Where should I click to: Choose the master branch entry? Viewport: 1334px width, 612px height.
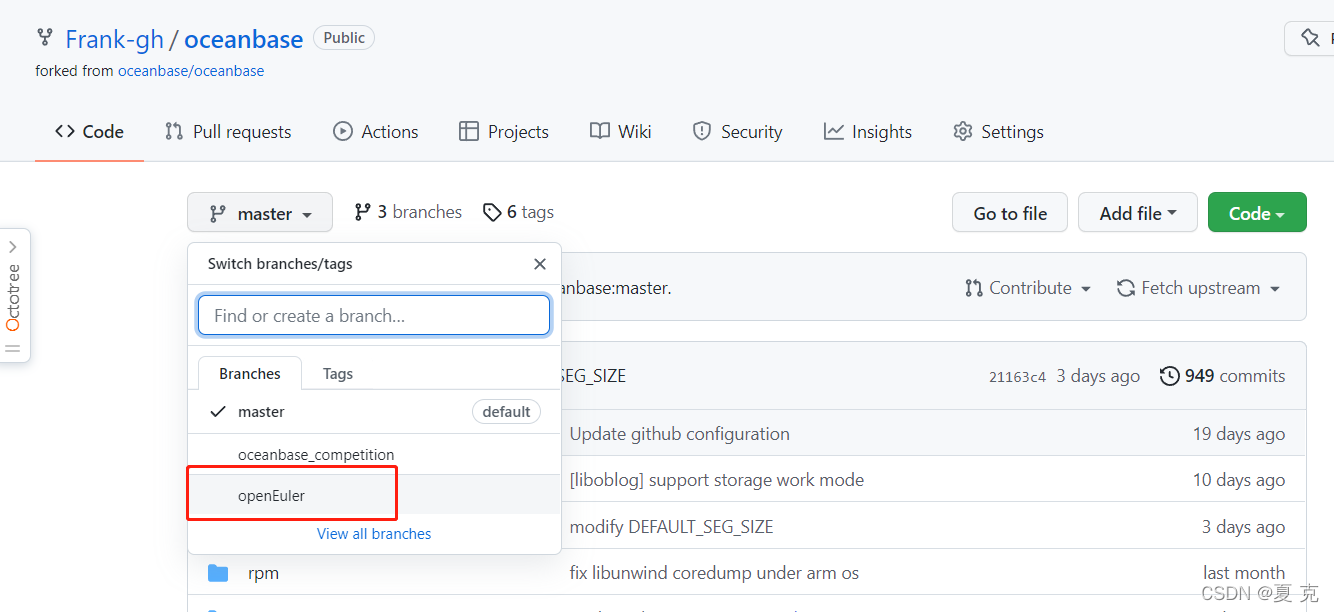click(x=374, y=411)
